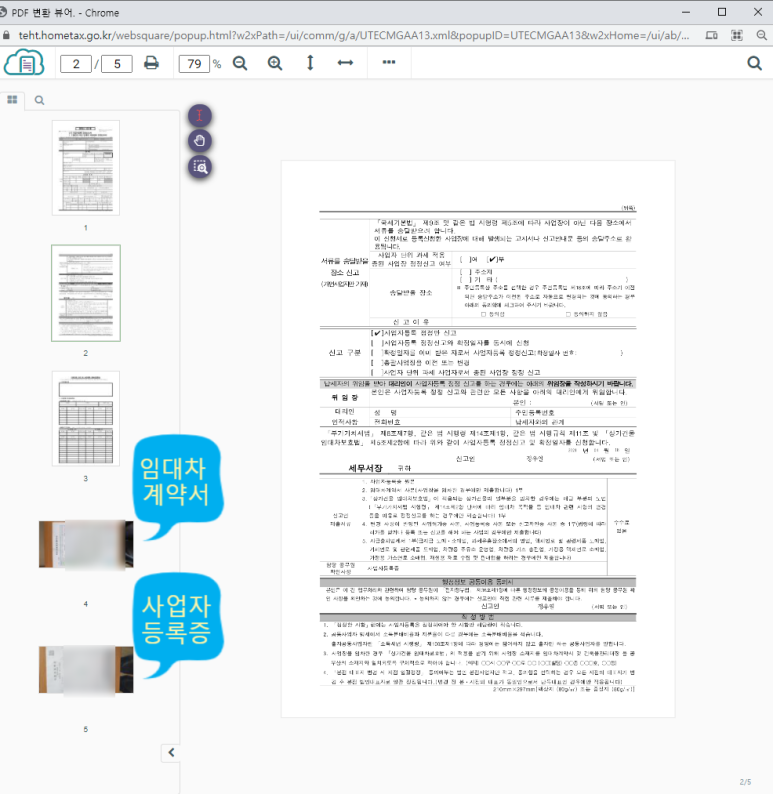The height and width of the screenshot is (794, 773).
Task: Fit page to height with vertical arrow
Action: pyautogui.click(x=310, y=63)
